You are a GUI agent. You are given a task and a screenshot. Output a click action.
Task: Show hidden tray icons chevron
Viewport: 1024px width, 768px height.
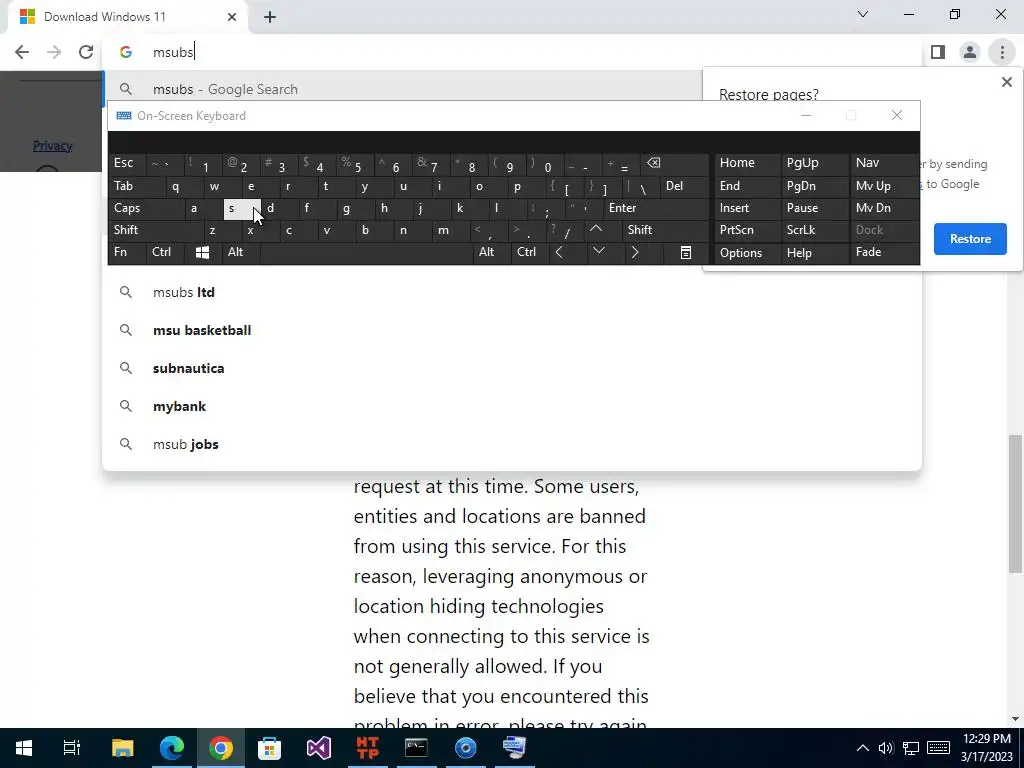[863, 748]
